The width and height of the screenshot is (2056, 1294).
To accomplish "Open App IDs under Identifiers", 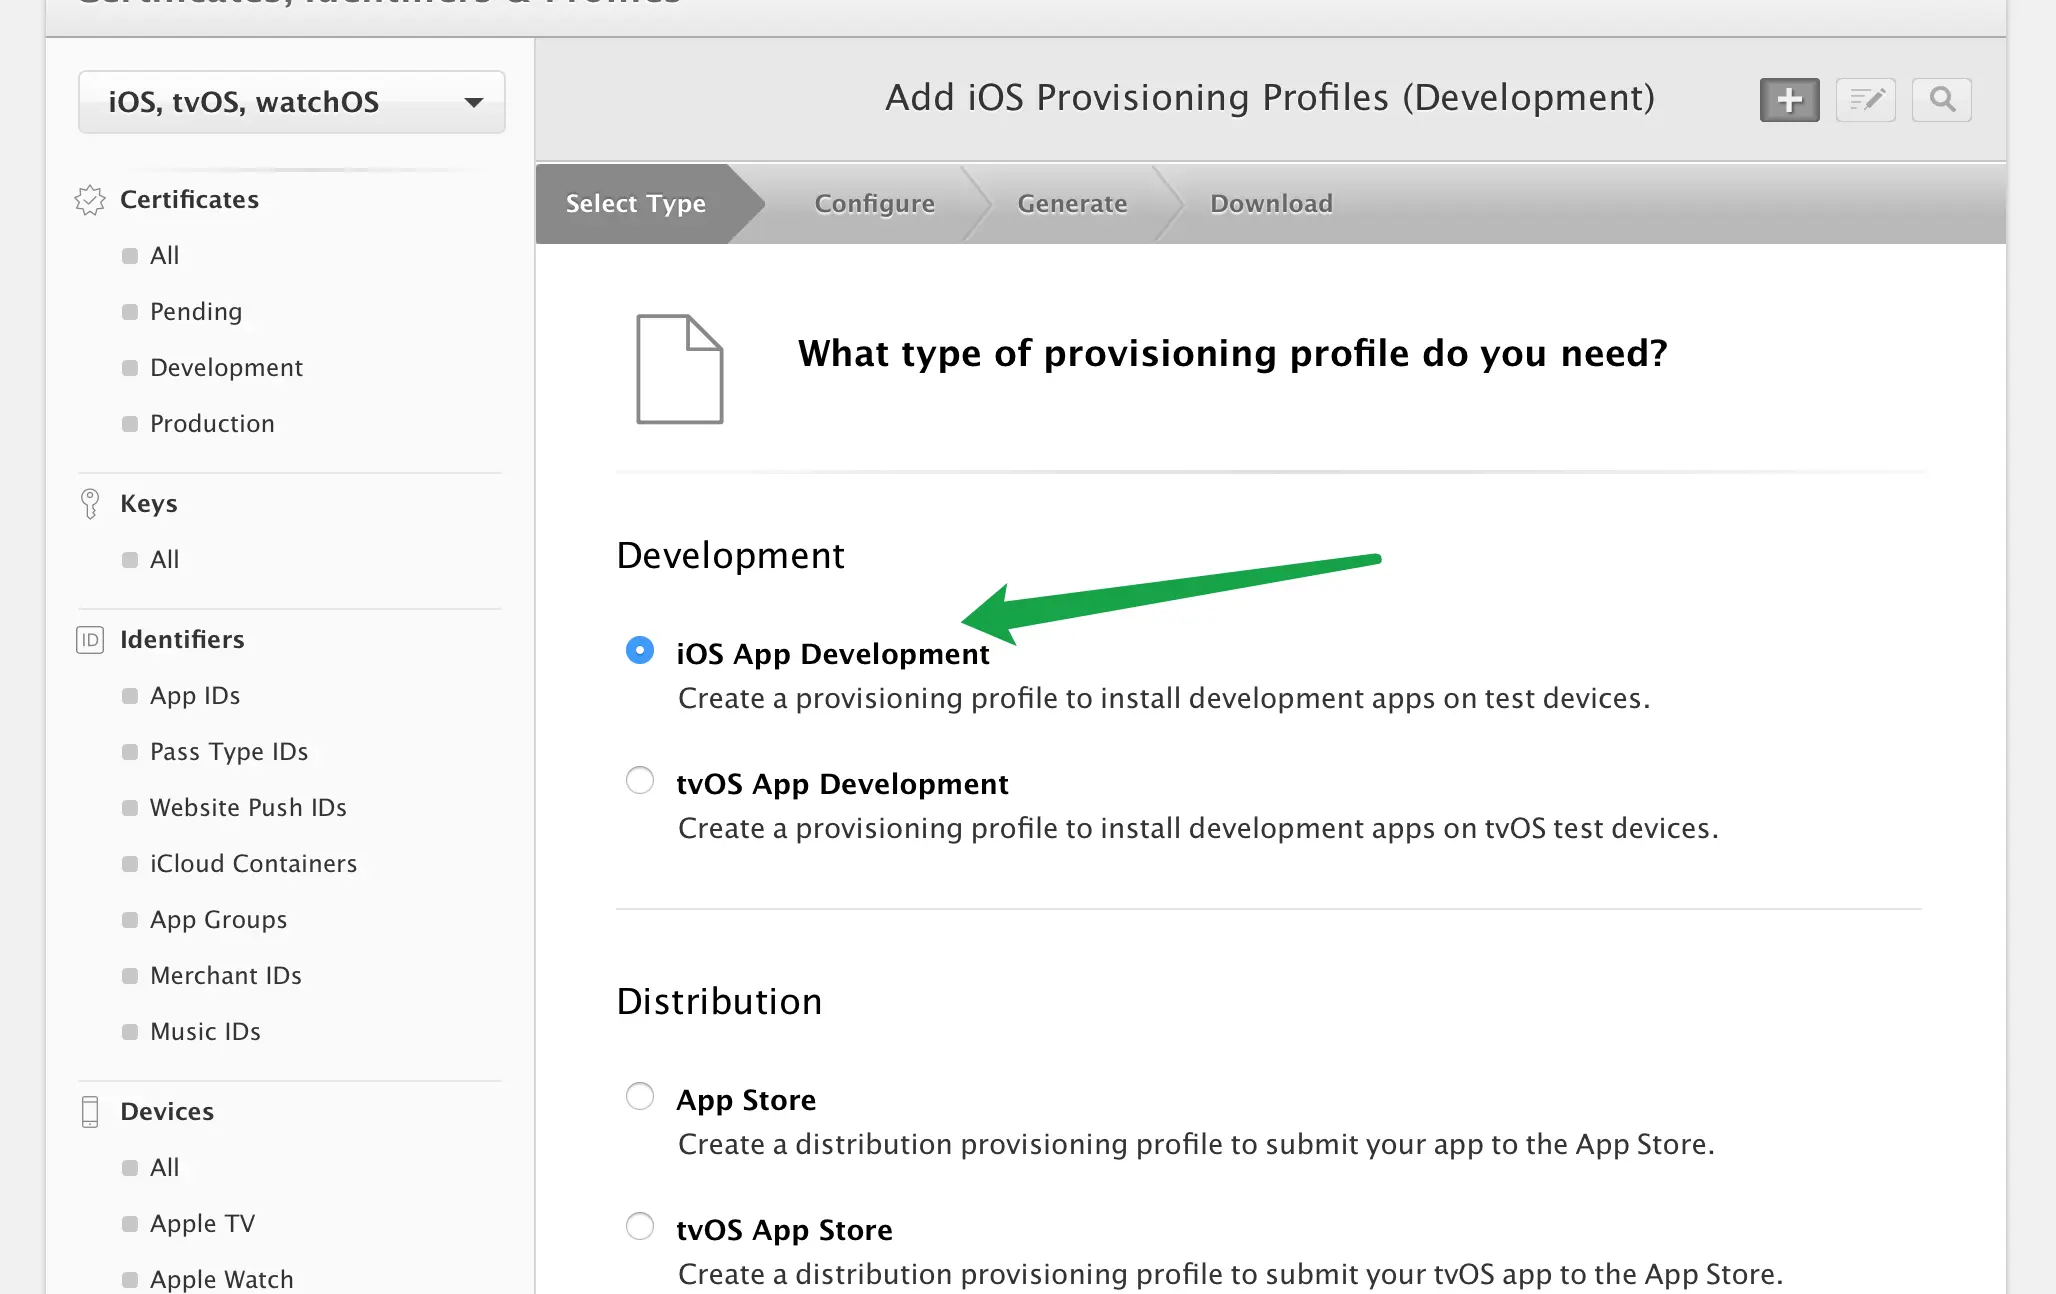I will coord(195,696).
